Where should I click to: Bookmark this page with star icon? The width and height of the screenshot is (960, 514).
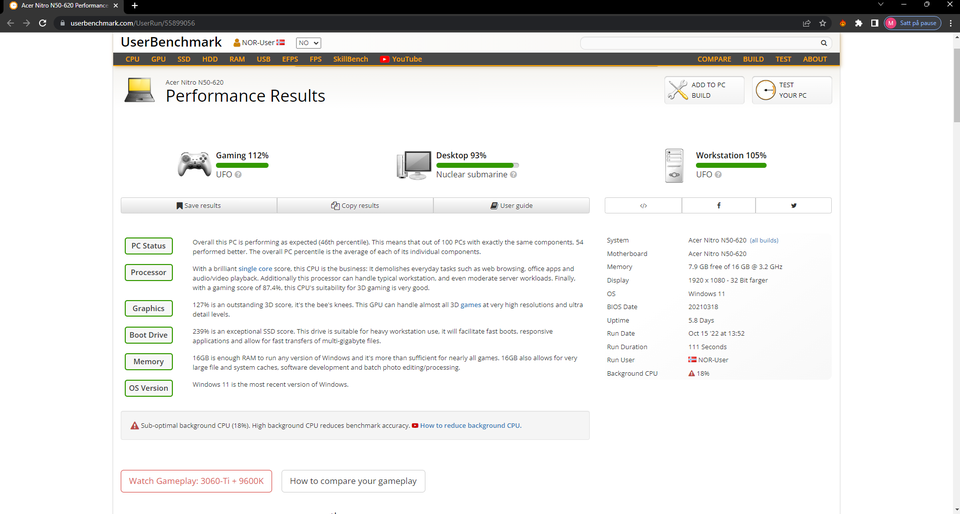coord(823,23)
